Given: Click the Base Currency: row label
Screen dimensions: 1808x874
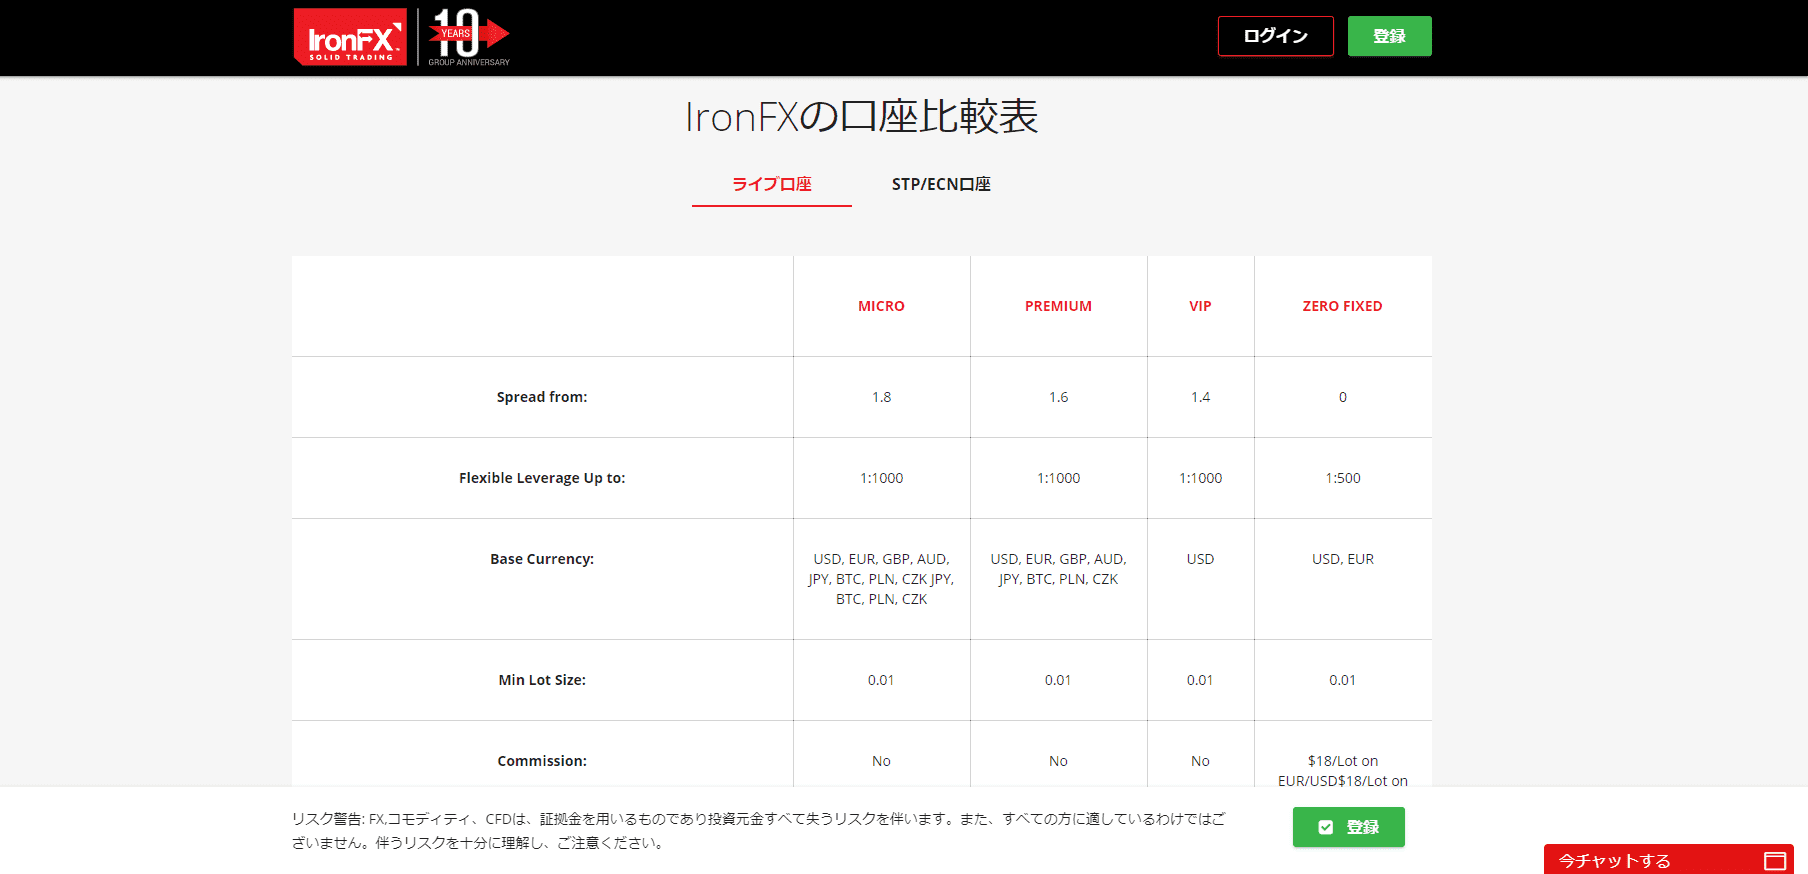Looking at the screenshot, I should pos(542,559).
